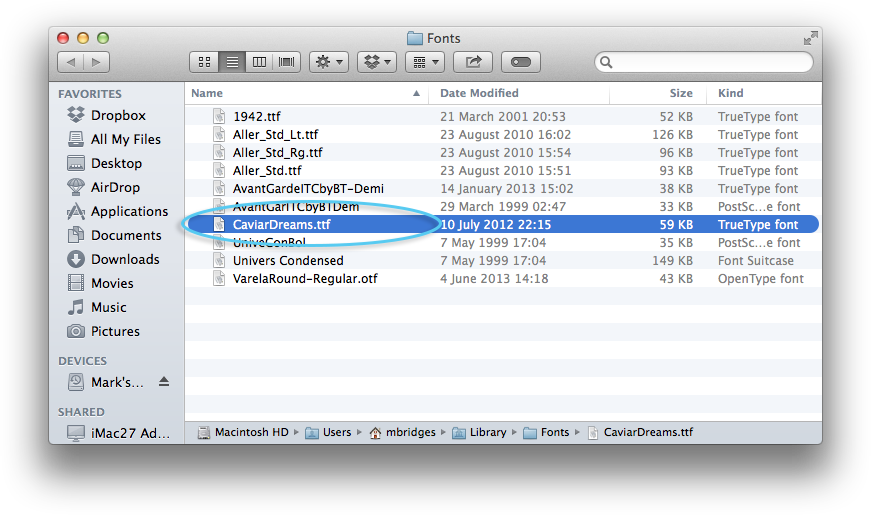Screen dimensions: 871x515
Task: Click Macintosh HD in the path bar
Action: [244, 432]
